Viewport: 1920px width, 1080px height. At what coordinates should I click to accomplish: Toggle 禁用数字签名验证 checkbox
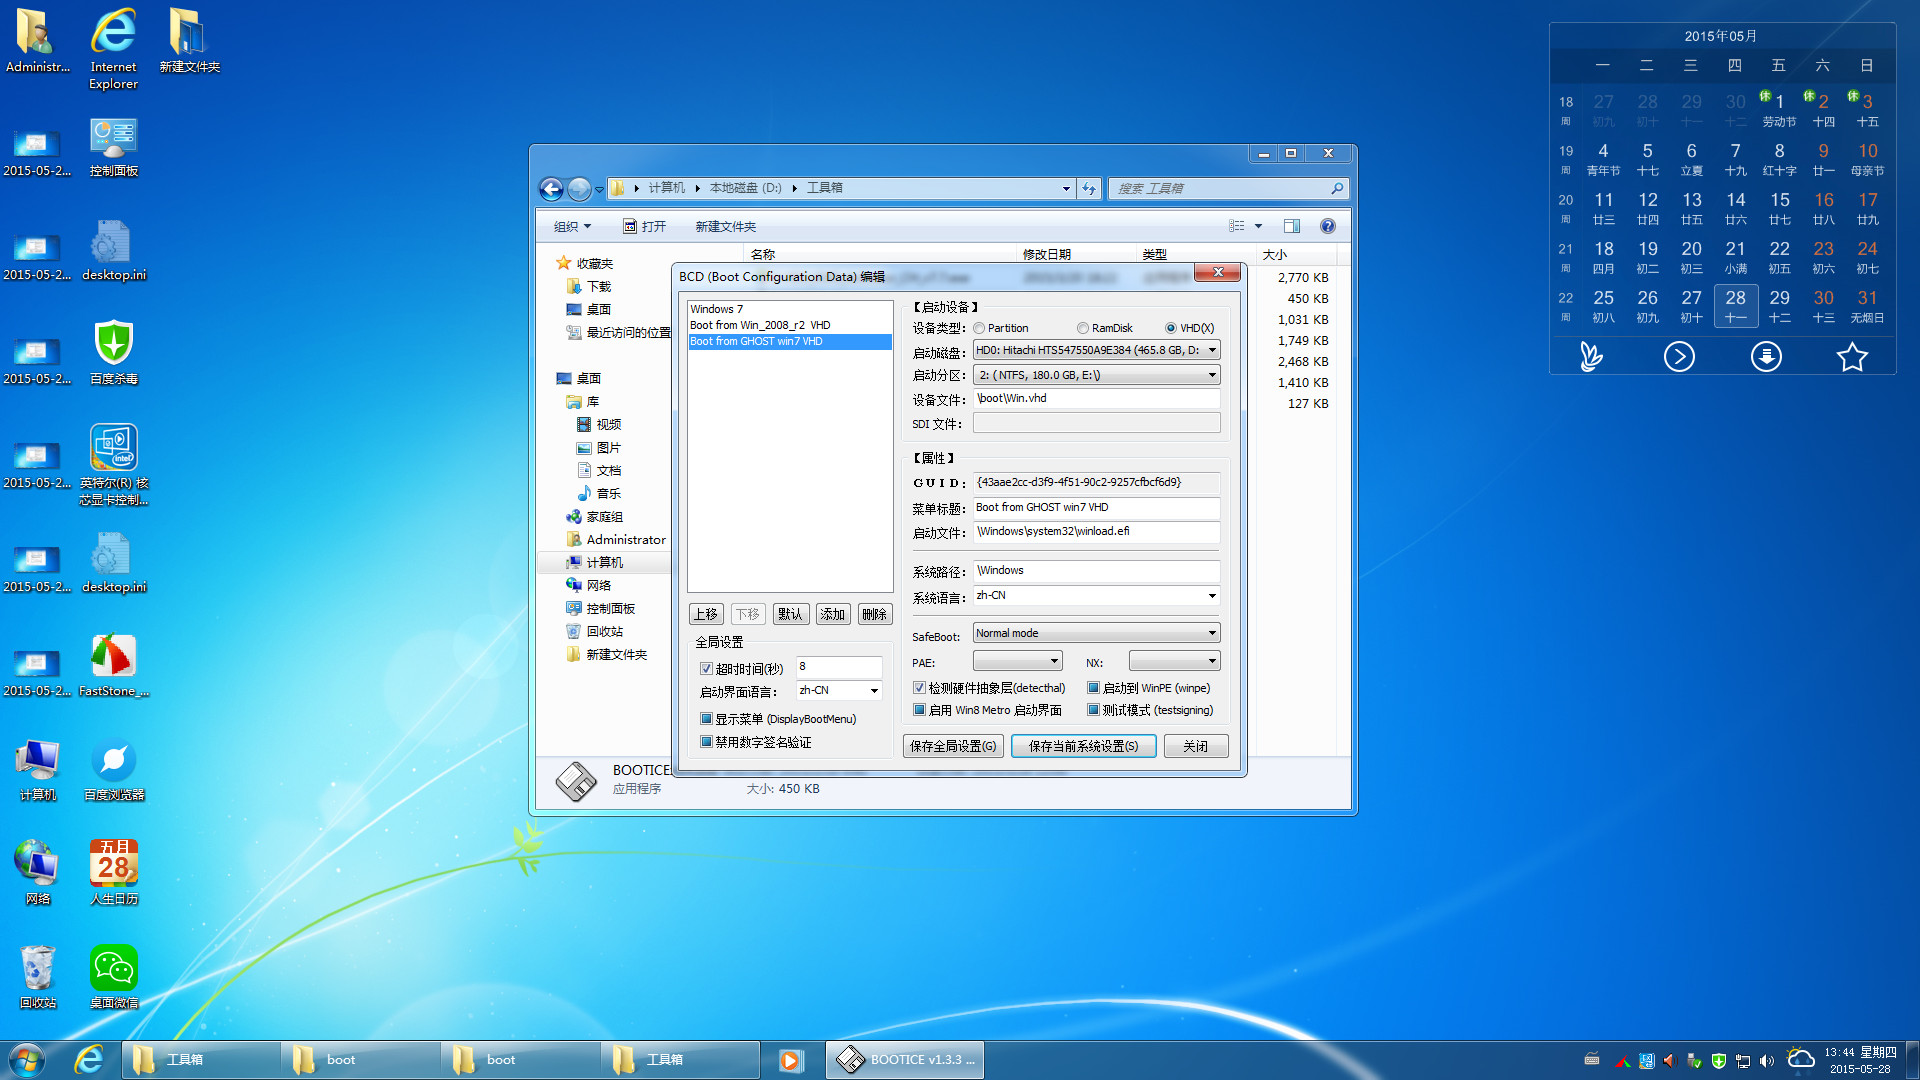[706, 742]
